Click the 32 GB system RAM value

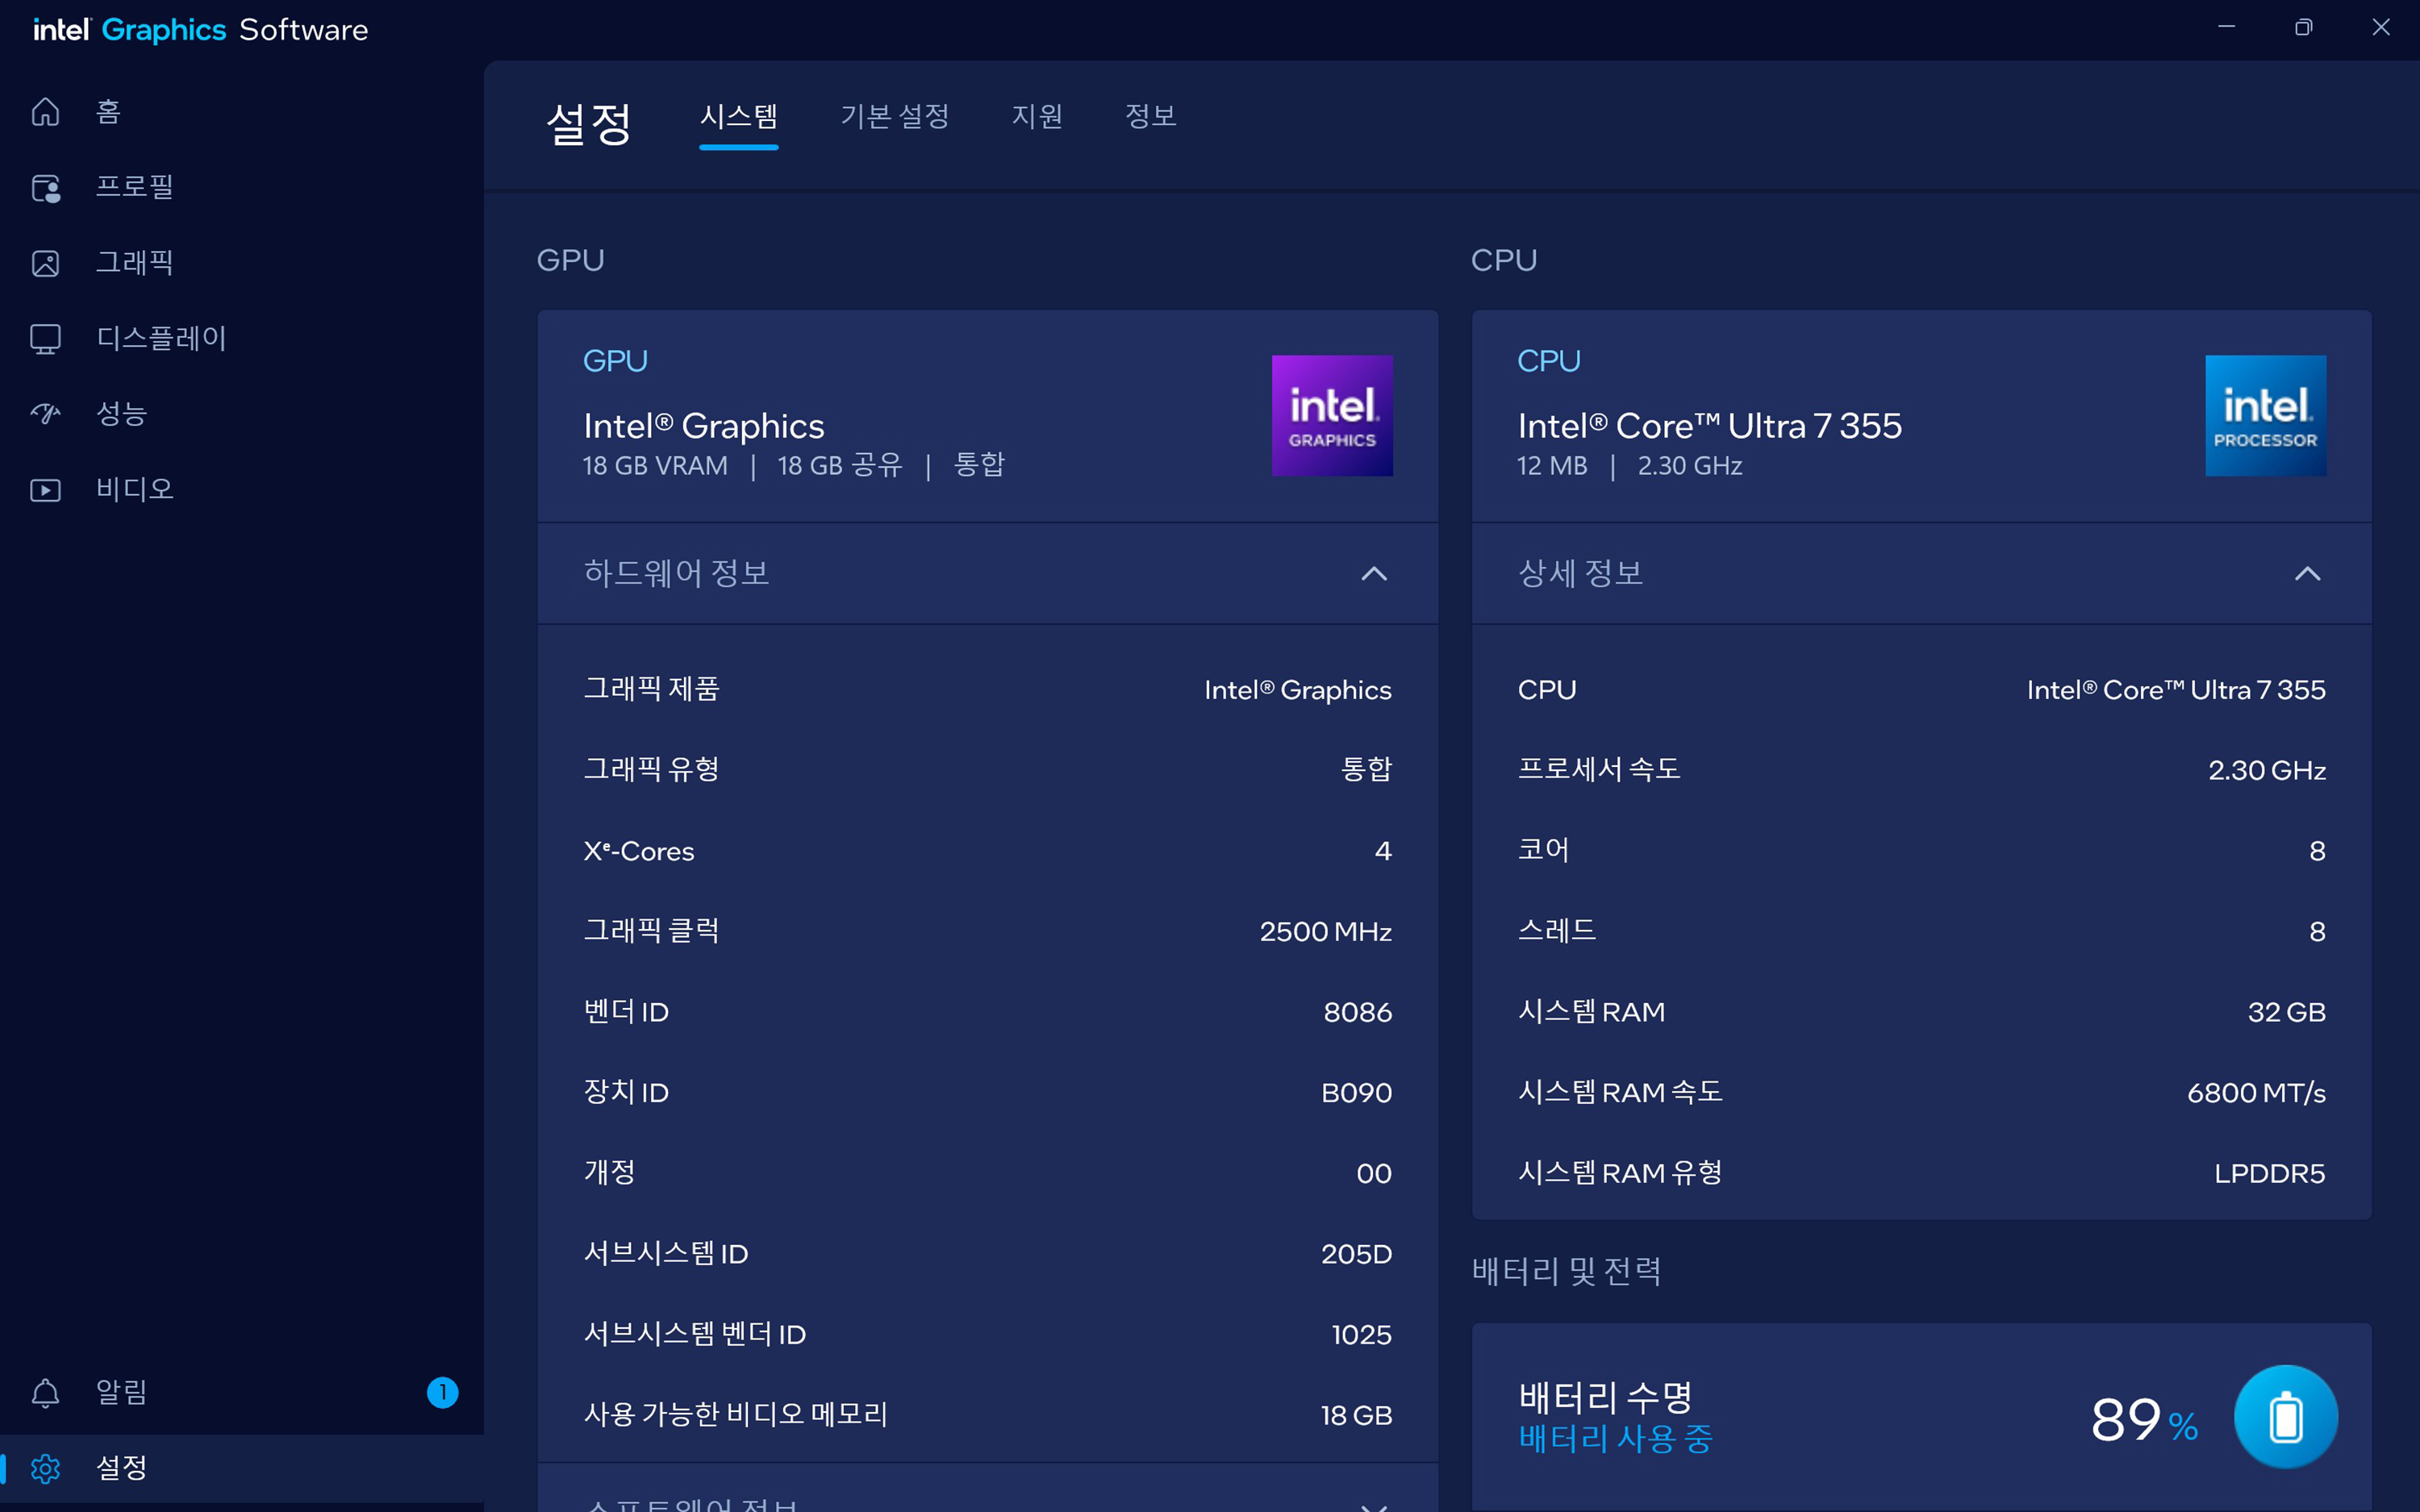coord(2286,1012)
